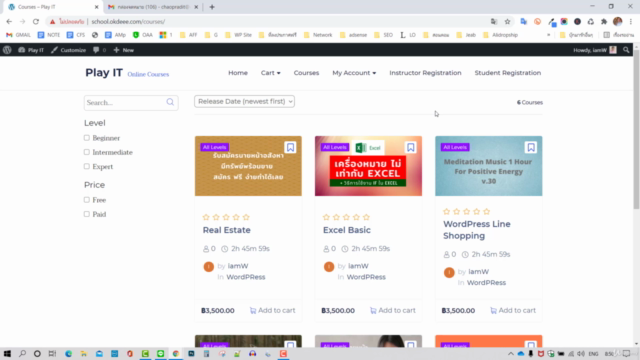Screen dimensions: 640x360
Task: Go to the Home menu item
Action: pos(238,73)
